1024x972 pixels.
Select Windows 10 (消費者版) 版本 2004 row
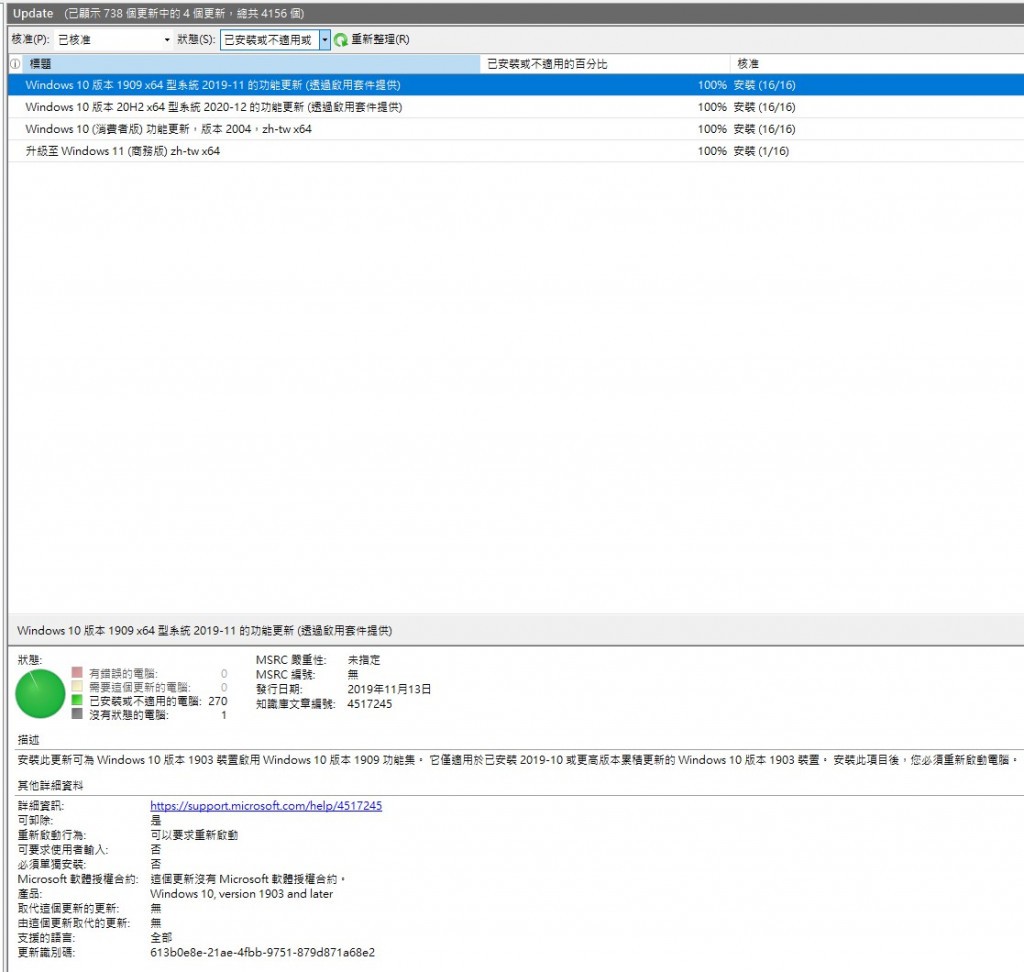point(516,129)
